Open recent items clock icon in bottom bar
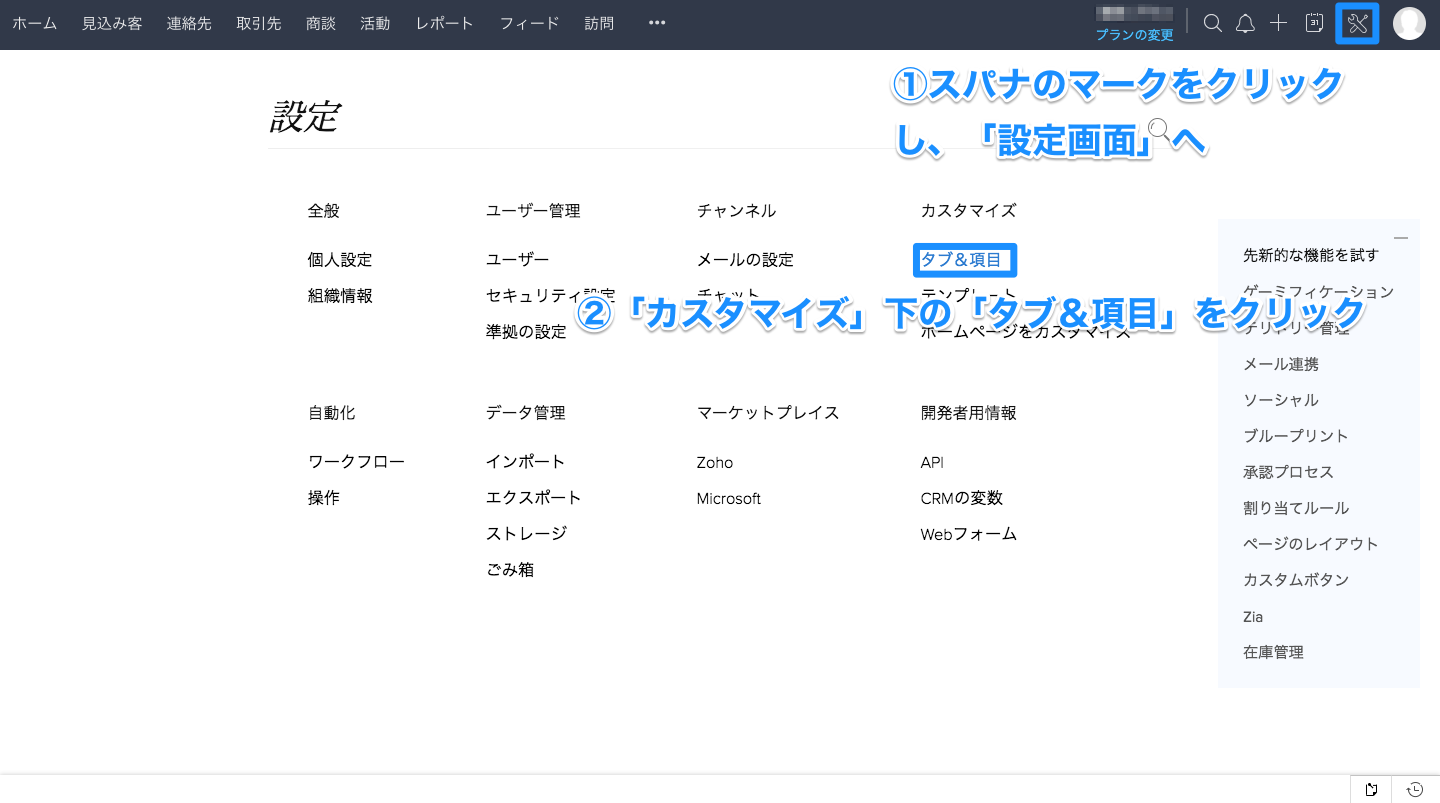Viewport: 1440px width, 803px height. click(1415, 789)
